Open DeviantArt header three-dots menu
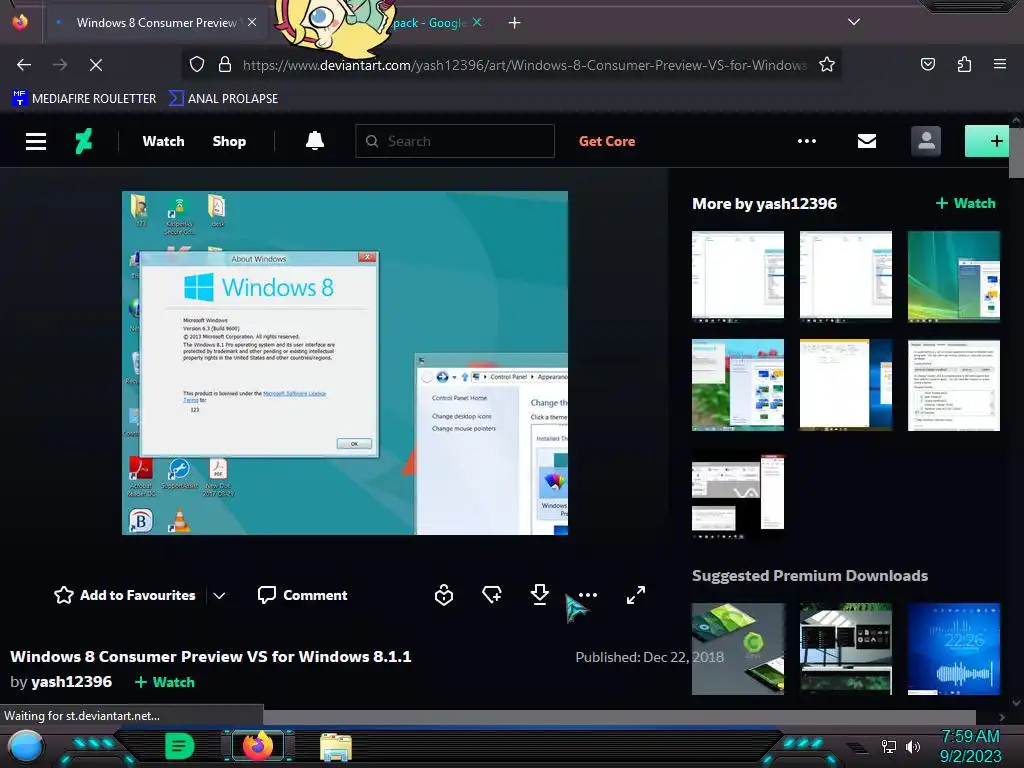 (x=807, y=141)
